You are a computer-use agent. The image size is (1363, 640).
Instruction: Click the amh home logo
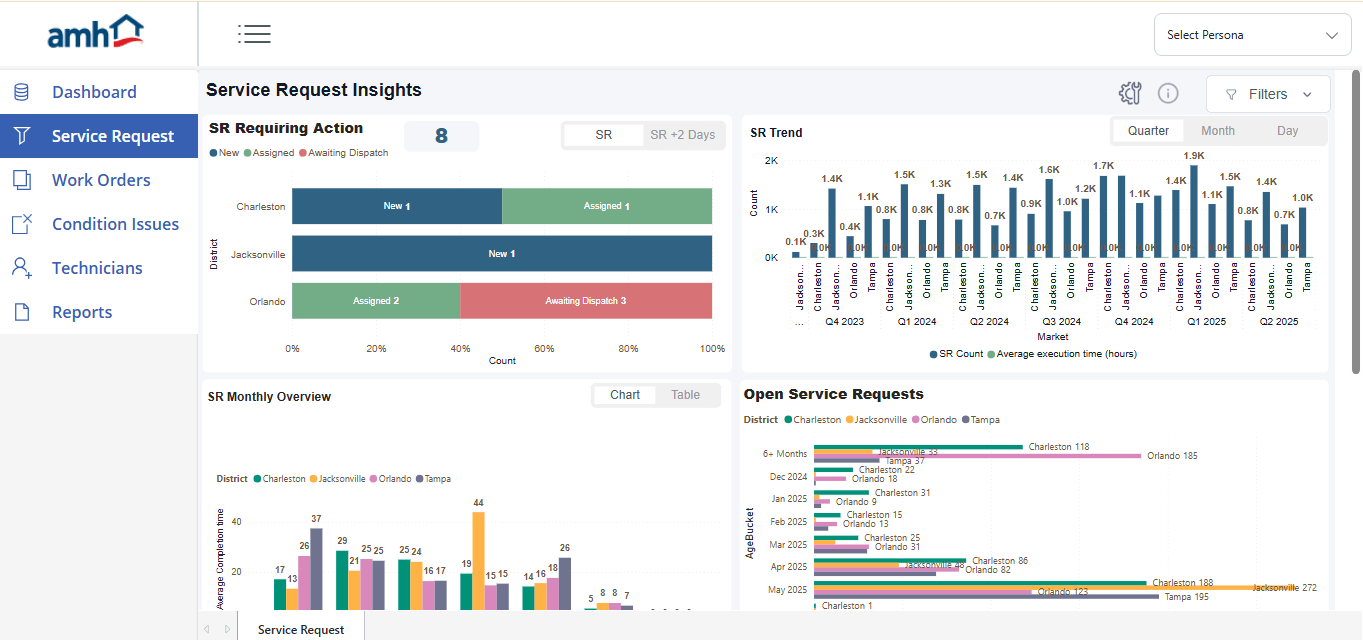click(97, 33)
